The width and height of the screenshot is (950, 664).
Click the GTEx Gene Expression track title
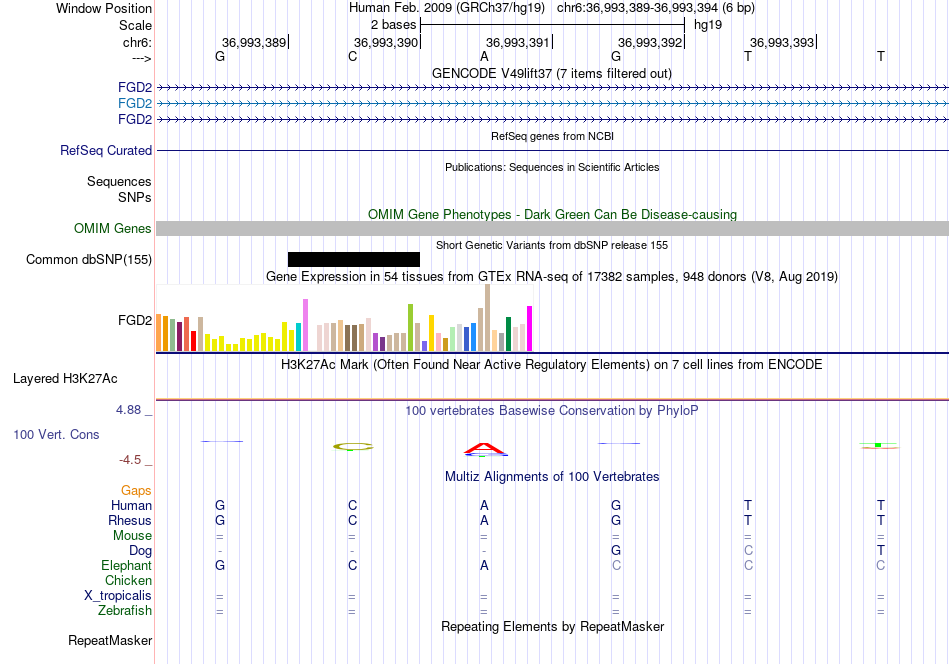pyautogui.click(x=552, y=277)
